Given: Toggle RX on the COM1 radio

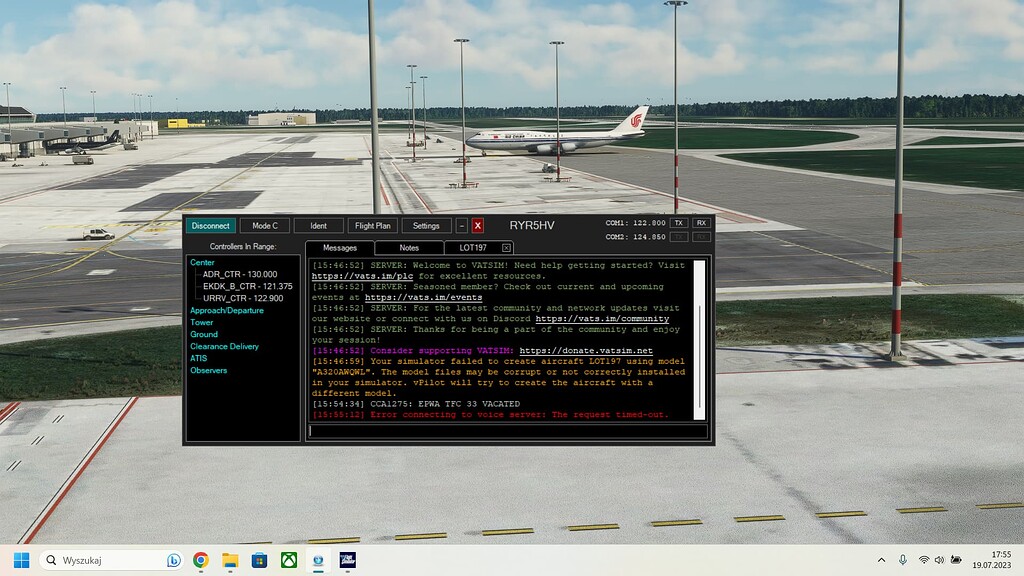Looking at the screenshot, I should click(700, 222).
